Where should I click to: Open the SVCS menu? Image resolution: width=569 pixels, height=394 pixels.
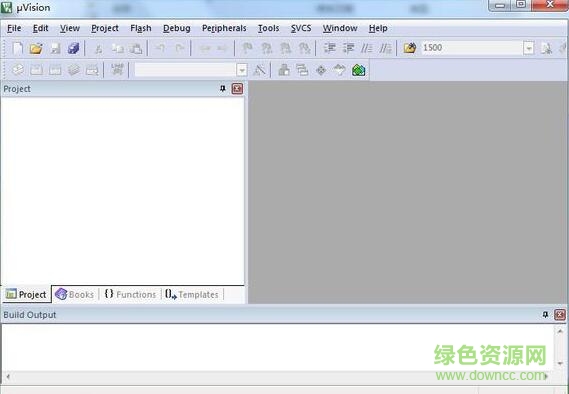(x=301, y=28)
